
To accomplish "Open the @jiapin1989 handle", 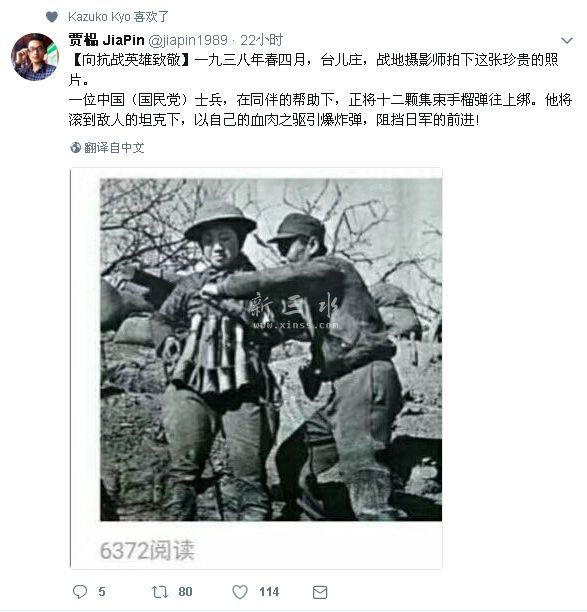I will 188,40.
